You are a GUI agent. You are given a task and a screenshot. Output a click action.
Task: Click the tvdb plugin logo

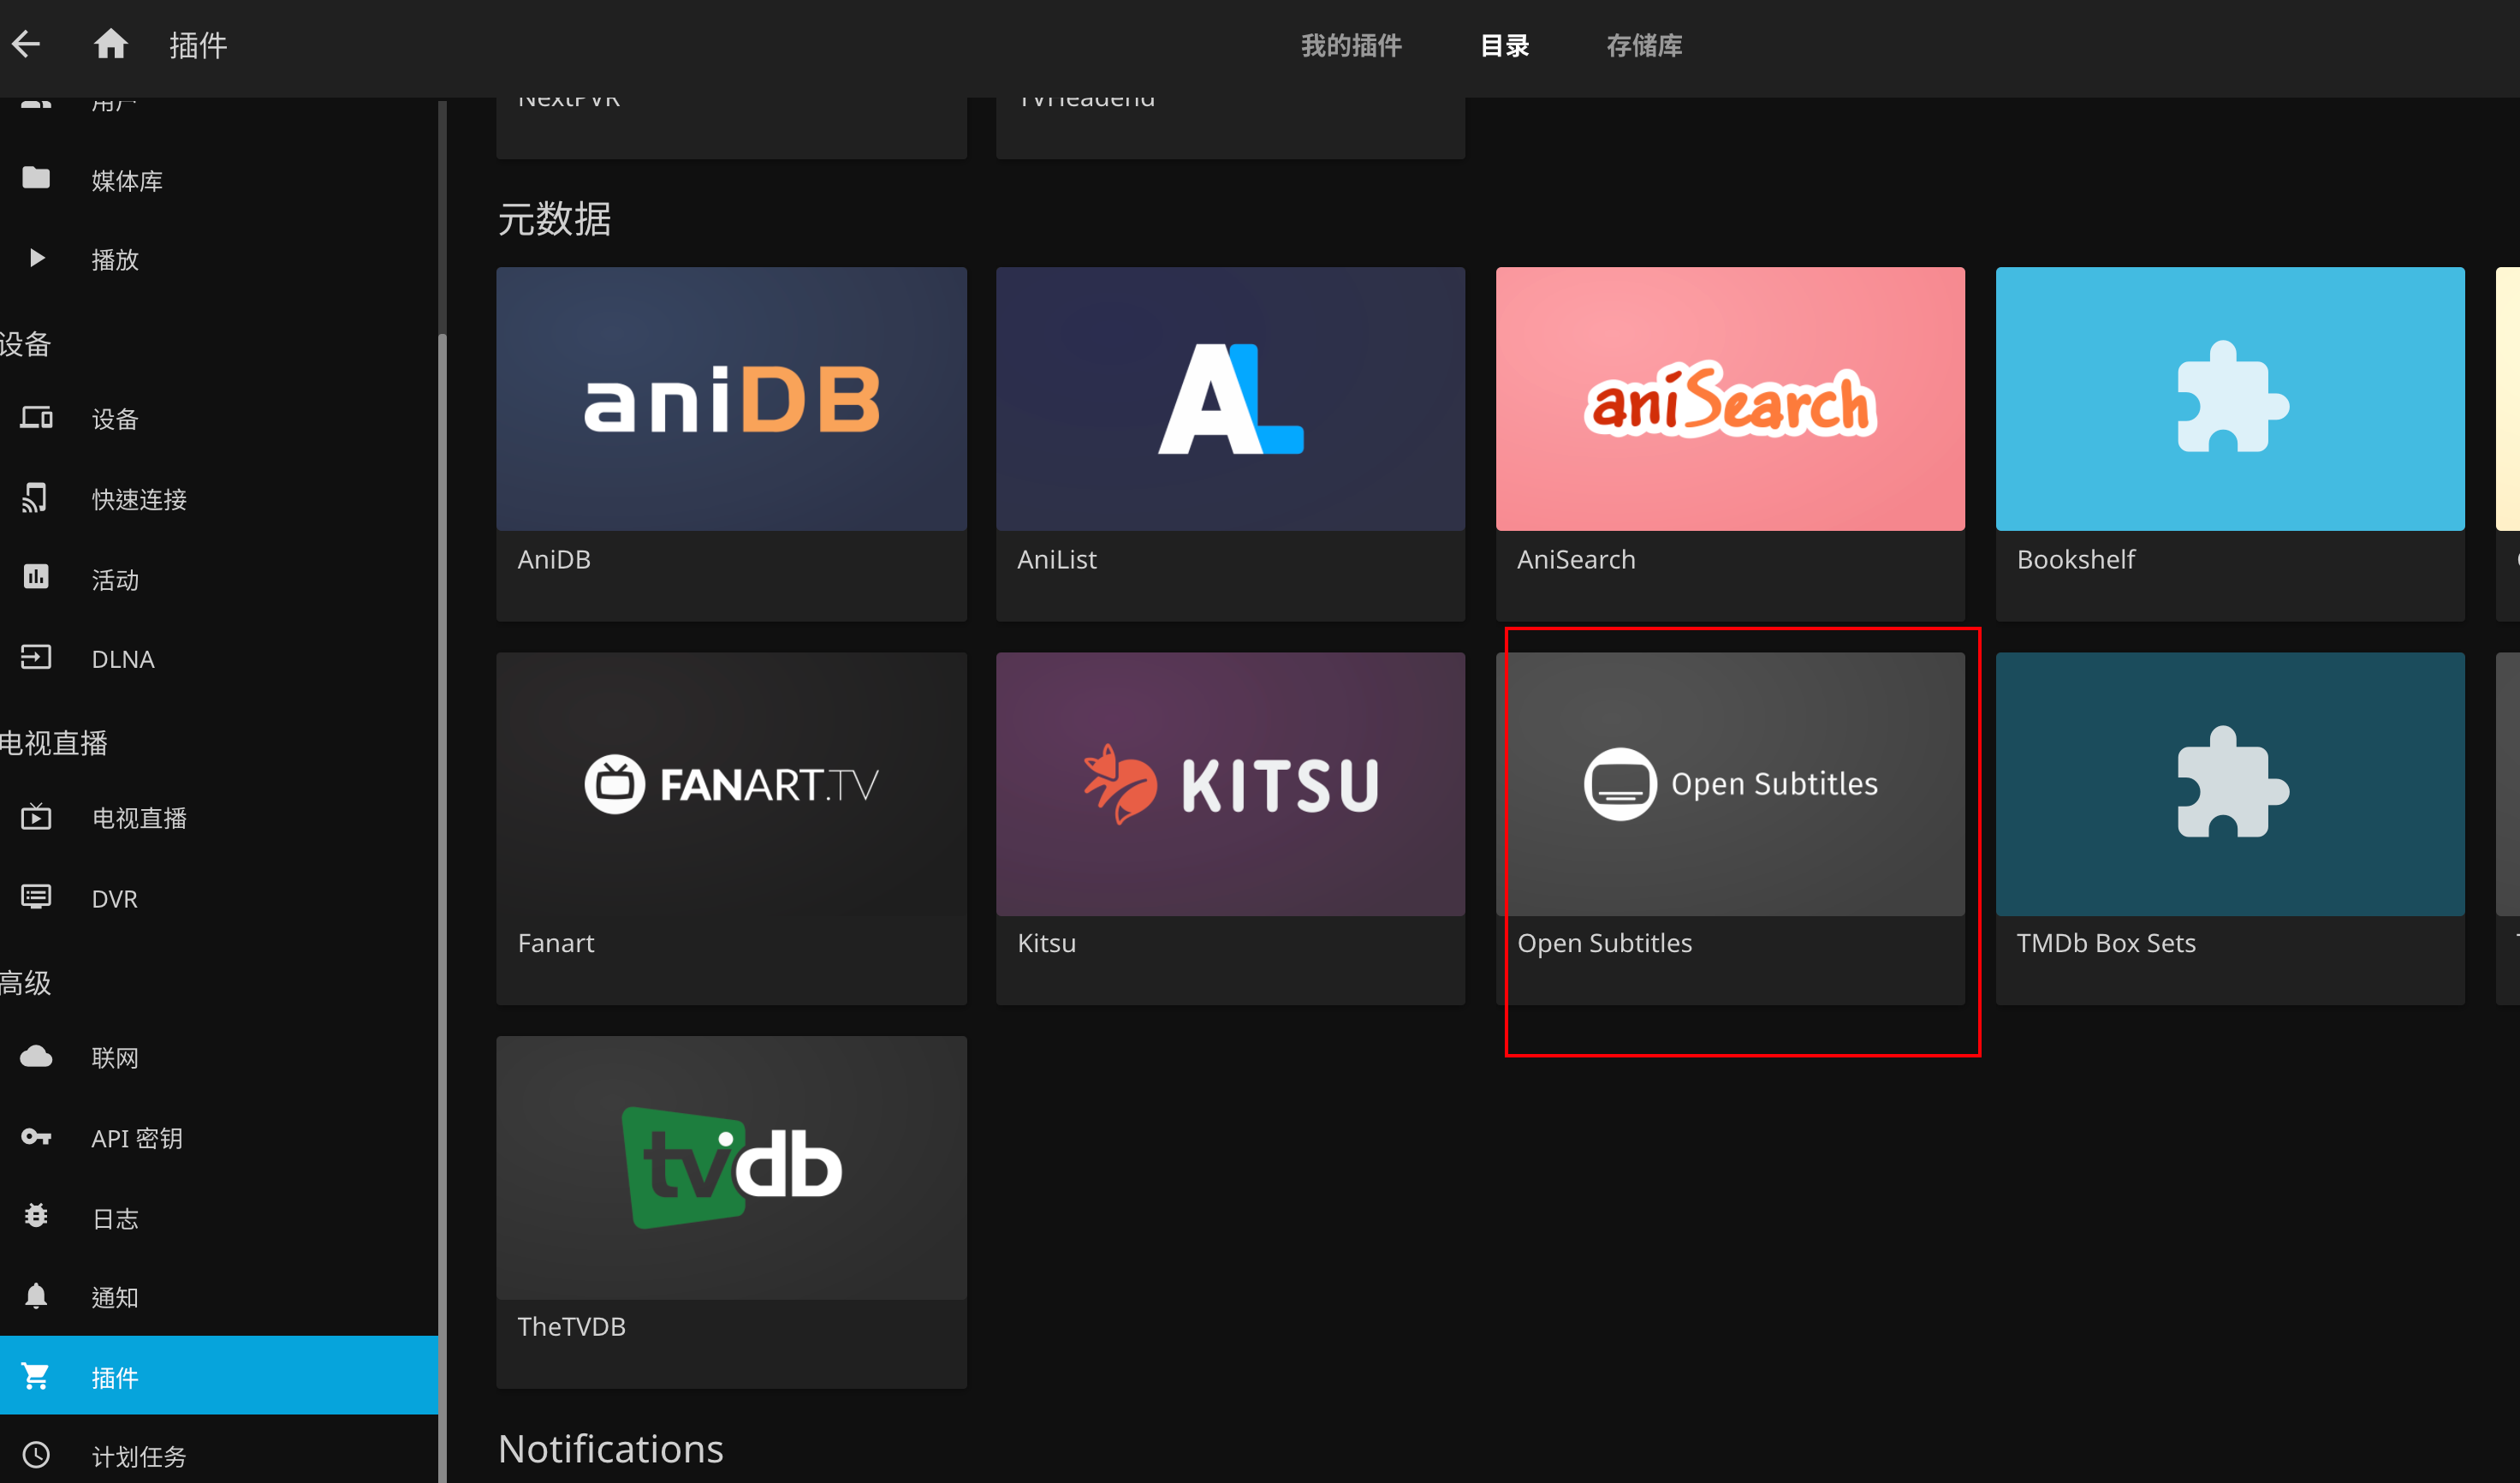(731, 1167)
